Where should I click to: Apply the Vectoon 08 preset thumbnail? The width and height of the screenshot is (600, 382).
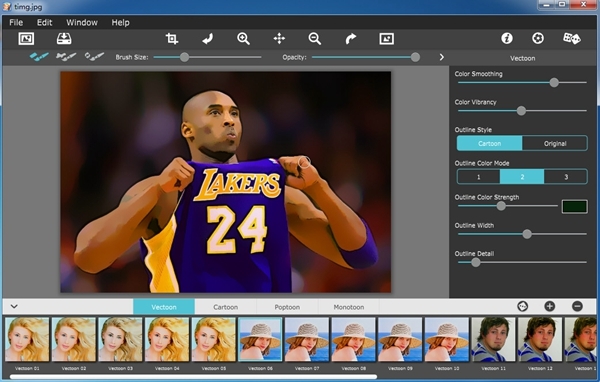tap(354, 340)
